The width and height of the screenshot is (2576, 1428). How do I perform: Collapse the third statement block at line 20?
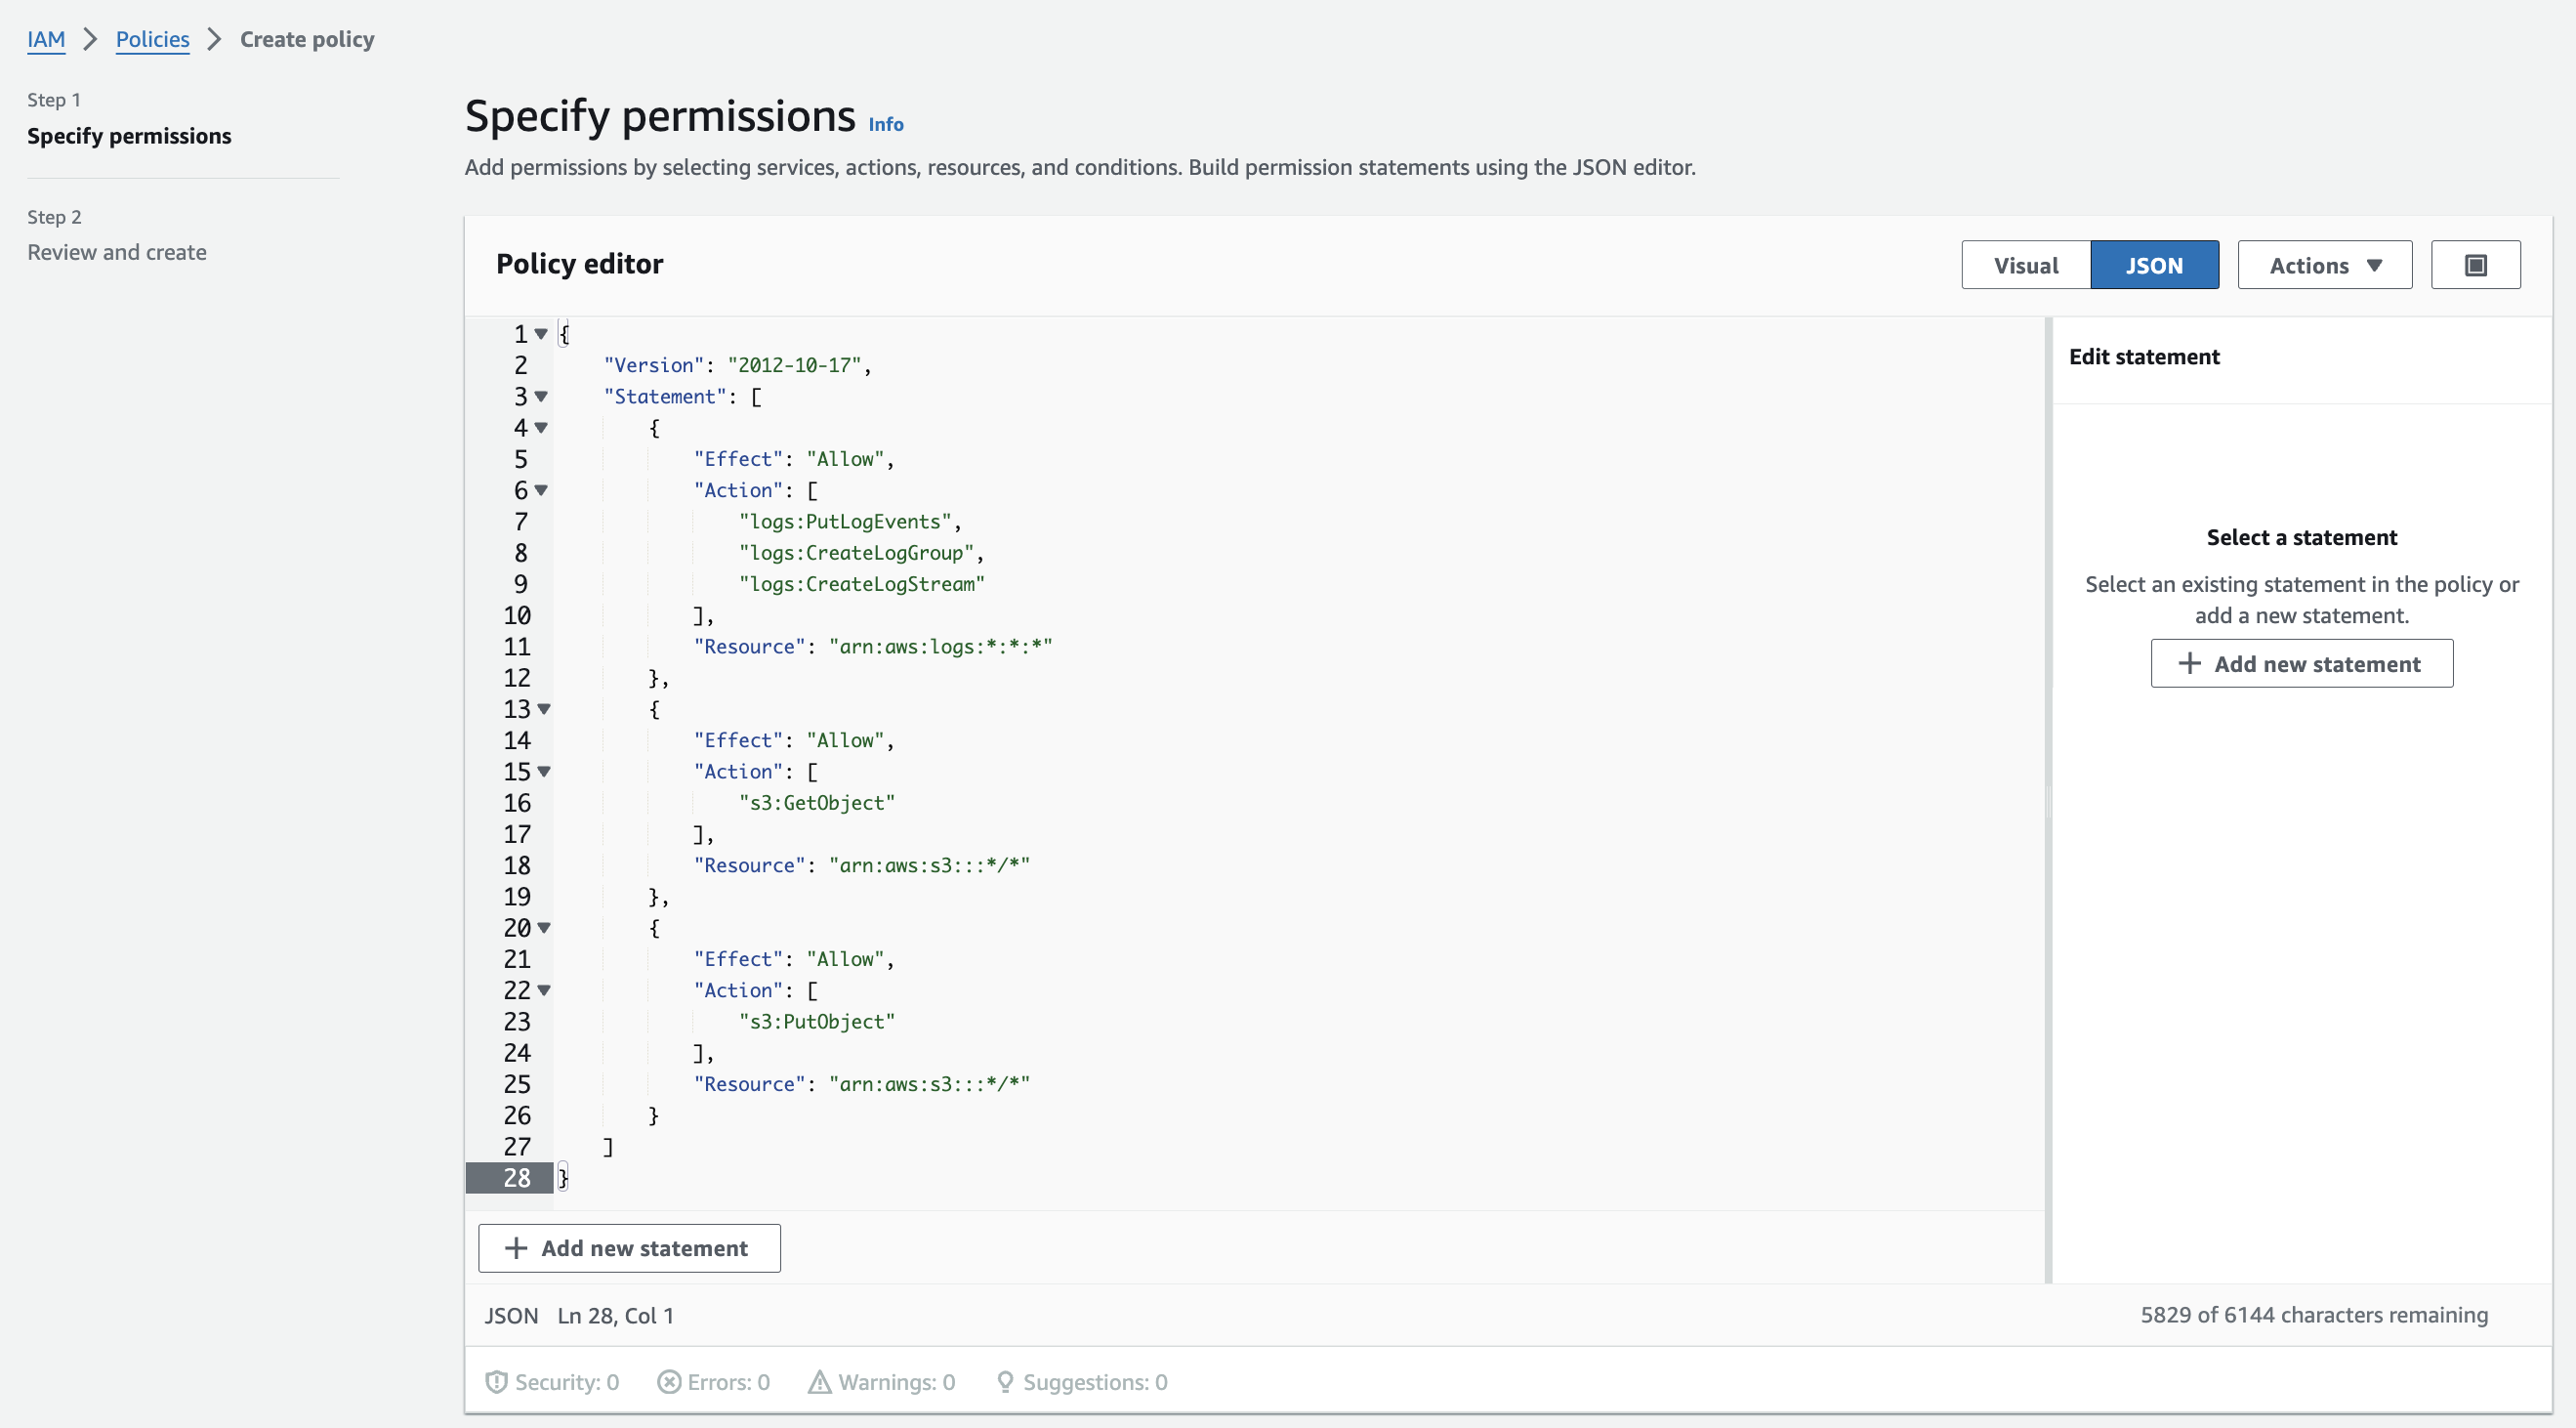(x=544, y=927)
